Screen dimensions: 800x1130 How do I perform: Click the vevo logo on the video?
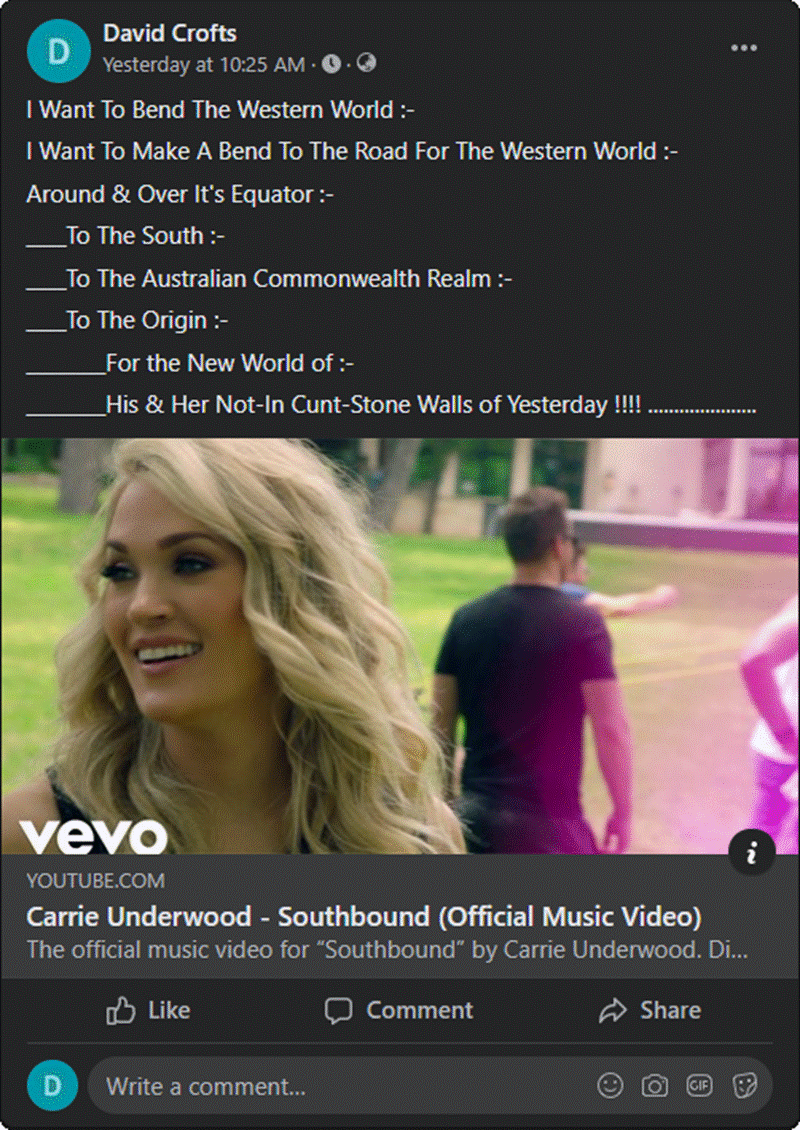pyautogui.click(x=94, y=836)
